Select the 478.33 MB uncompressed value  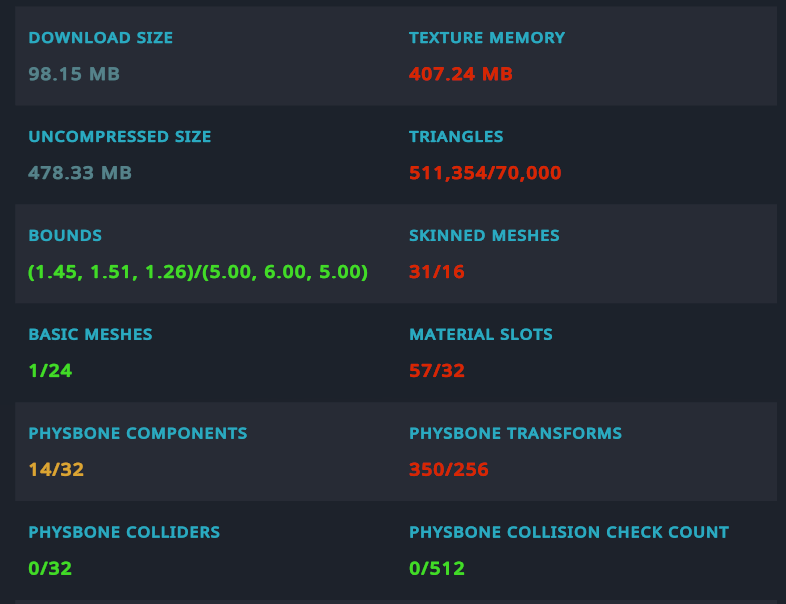[80, 173]
